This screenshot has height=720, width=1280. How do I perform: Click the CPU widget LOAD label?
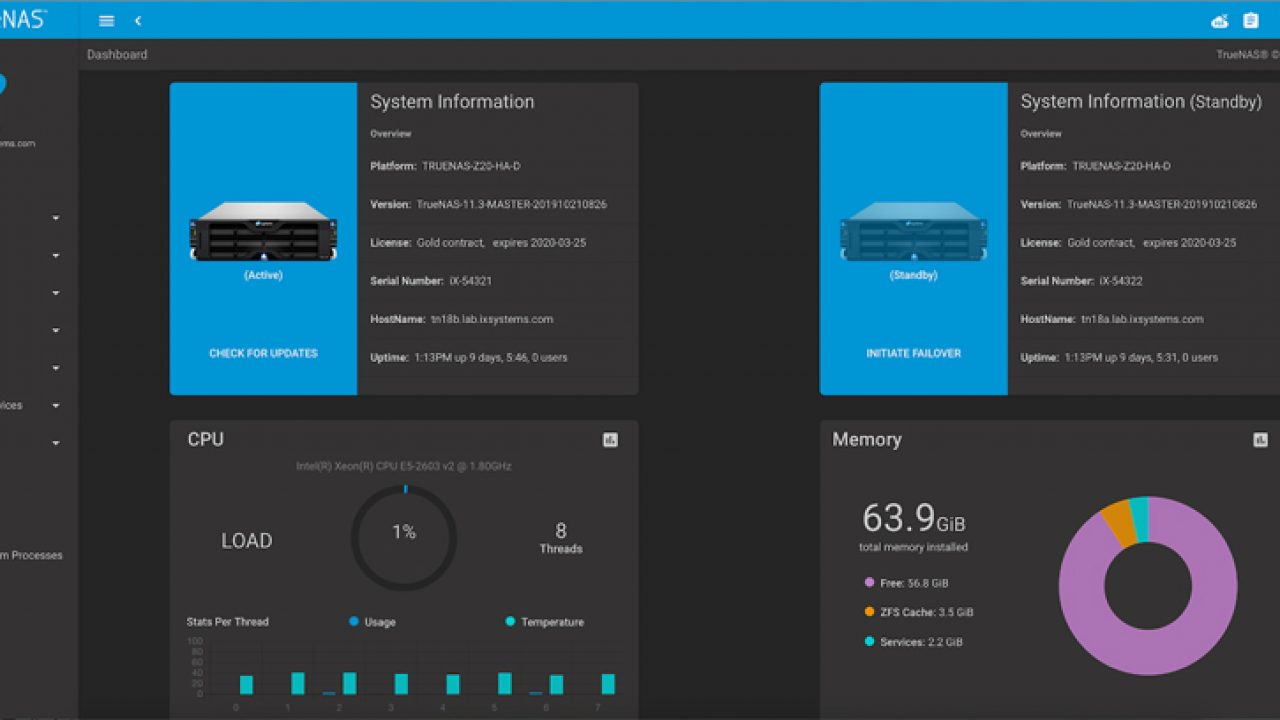(x=246, y=541)
